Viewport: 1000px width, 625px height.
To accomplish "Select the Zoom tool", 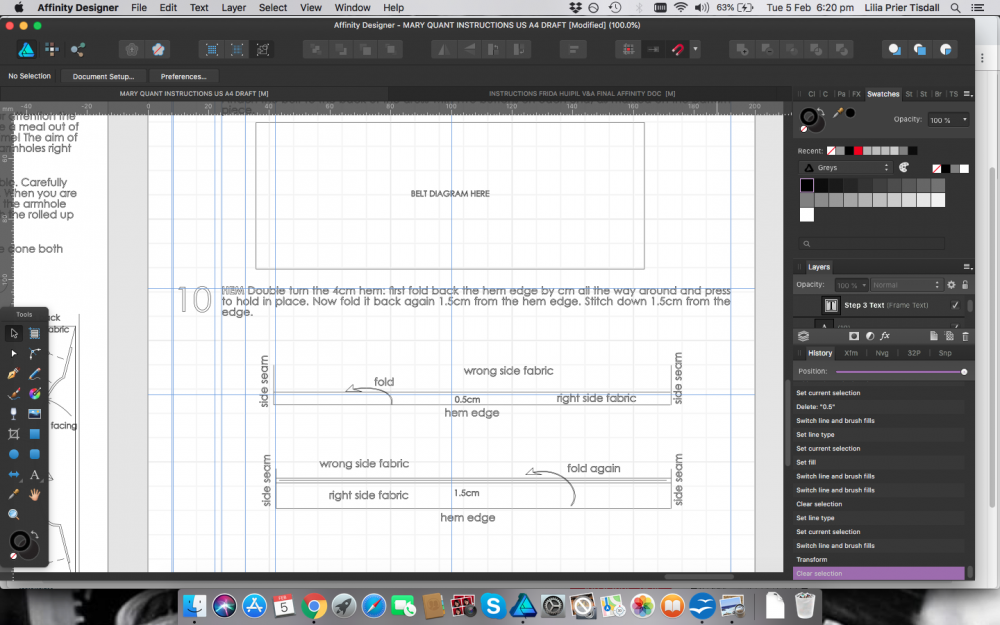I will (x=13, y=514).
